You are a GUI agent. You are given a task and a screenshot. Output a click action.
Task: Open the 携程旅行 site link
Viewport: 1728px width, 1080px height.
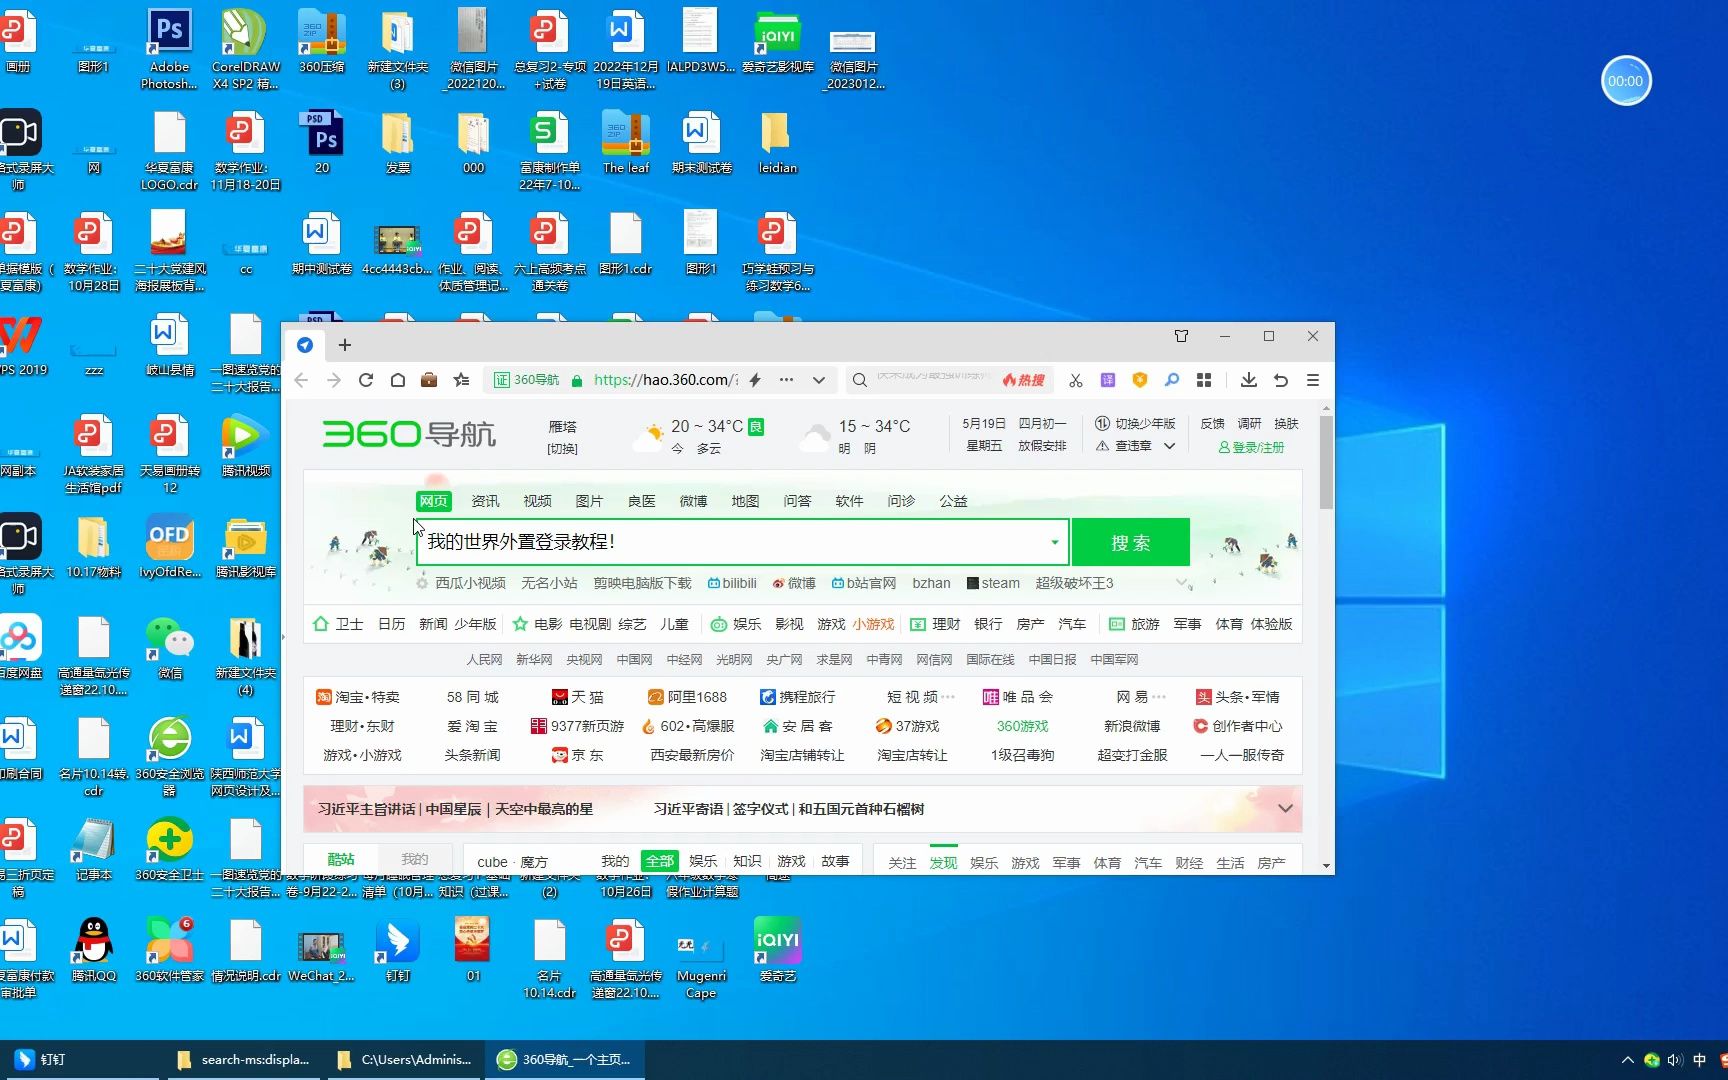coord(797,697)
